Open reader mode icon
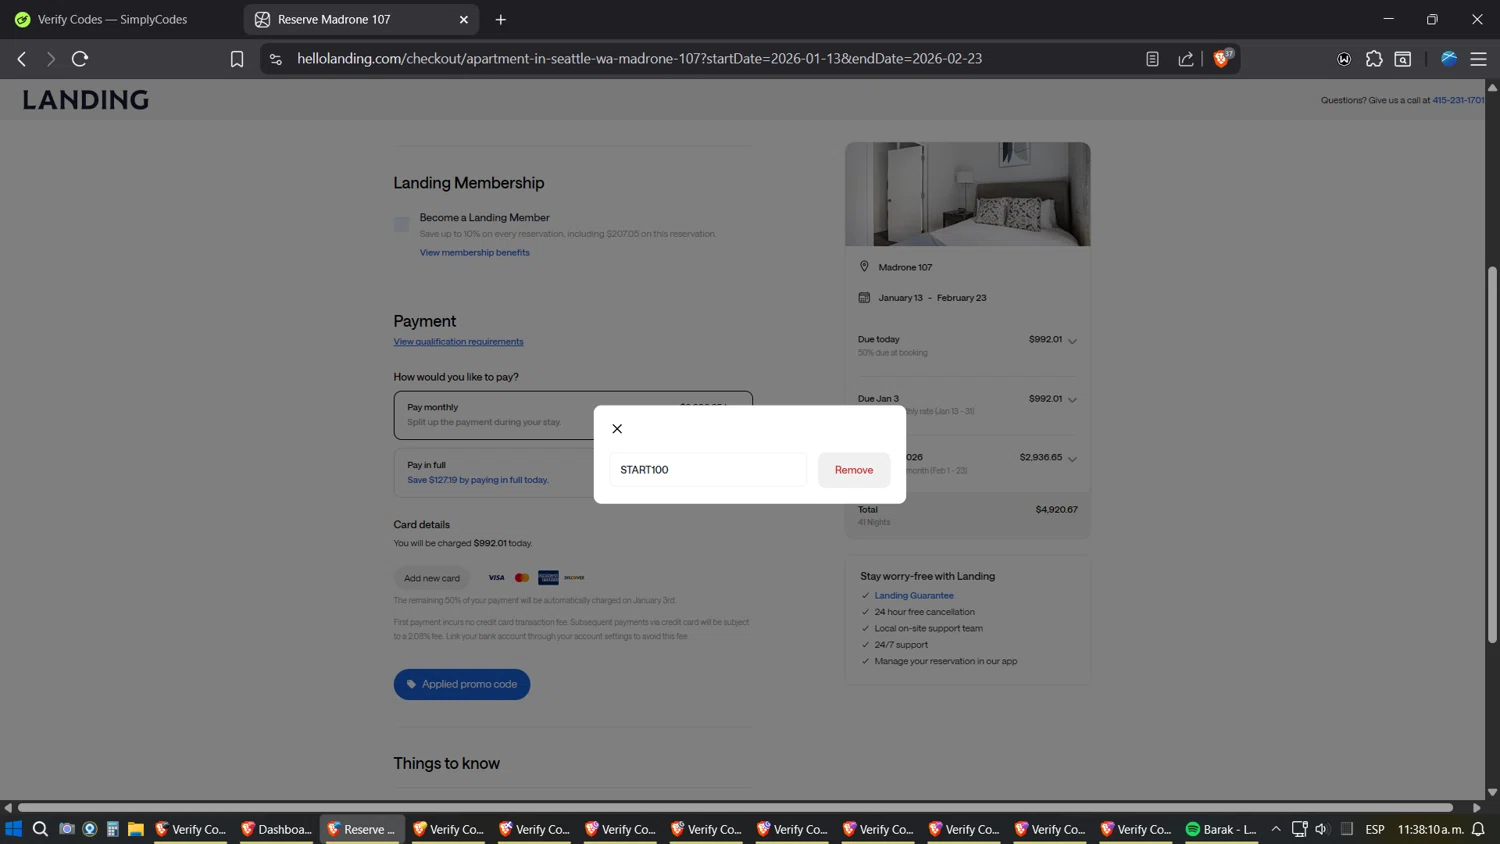This screenshot has height=844, width=1500. (x=1152, y=59)
